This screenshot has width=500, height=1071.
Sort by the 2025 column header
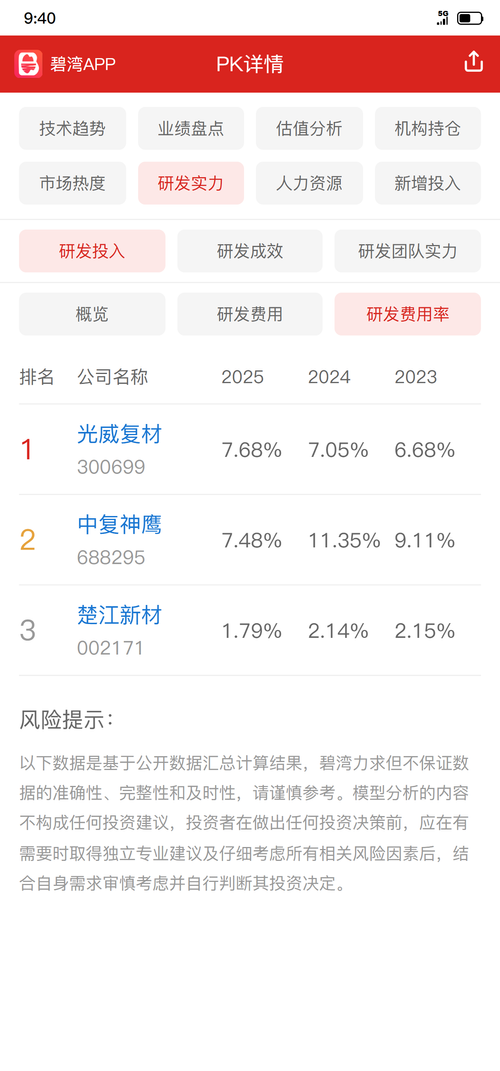pyautogui.click(x=242, y=377)
